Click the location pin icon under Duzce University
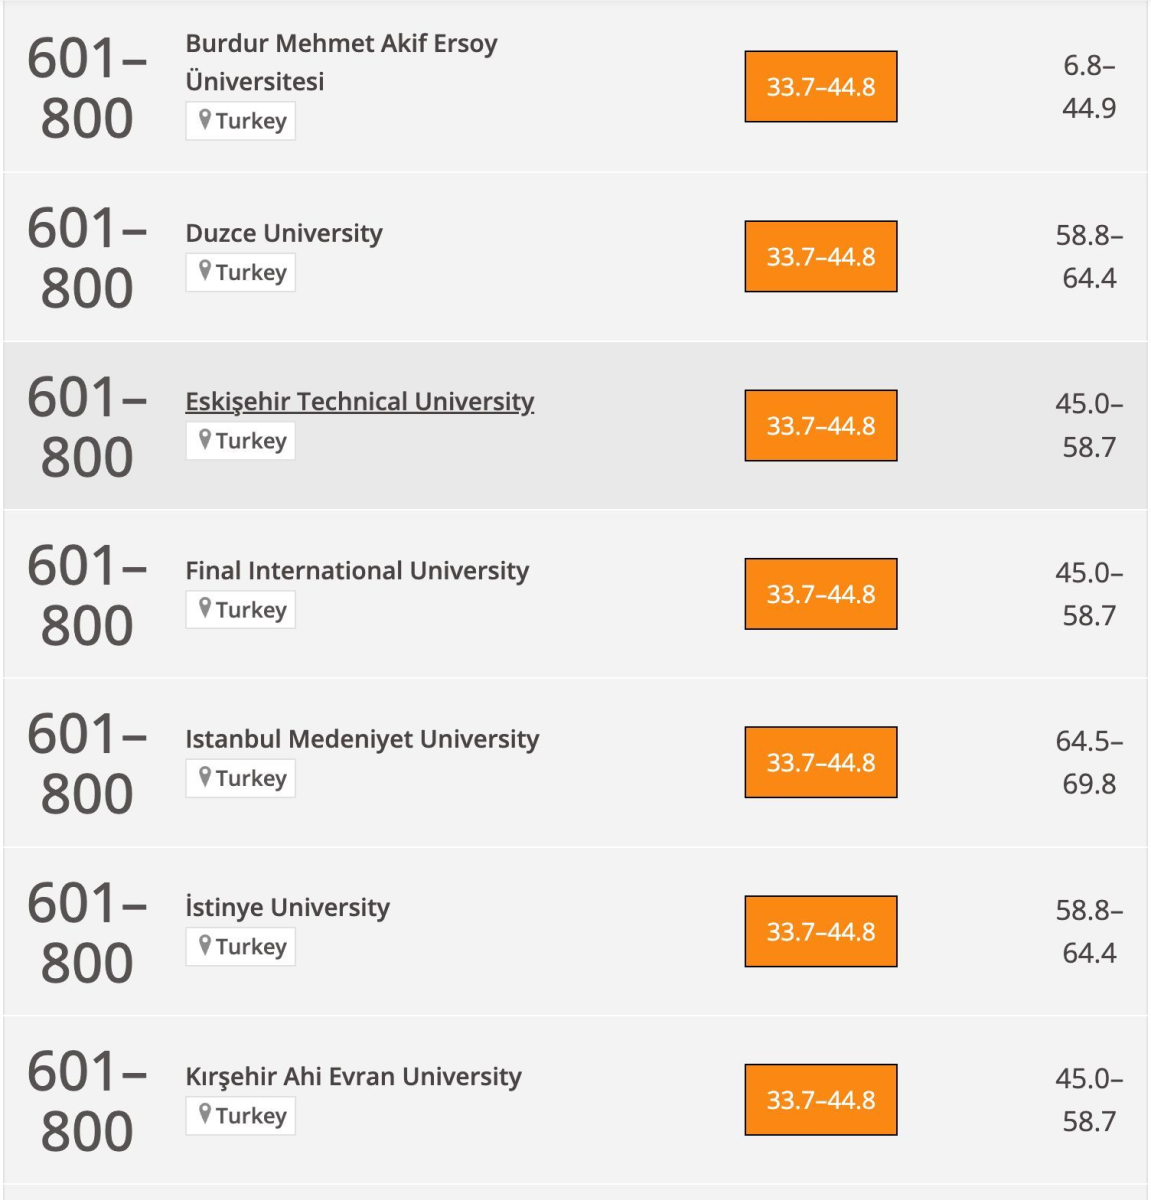 tap(205, 271)
